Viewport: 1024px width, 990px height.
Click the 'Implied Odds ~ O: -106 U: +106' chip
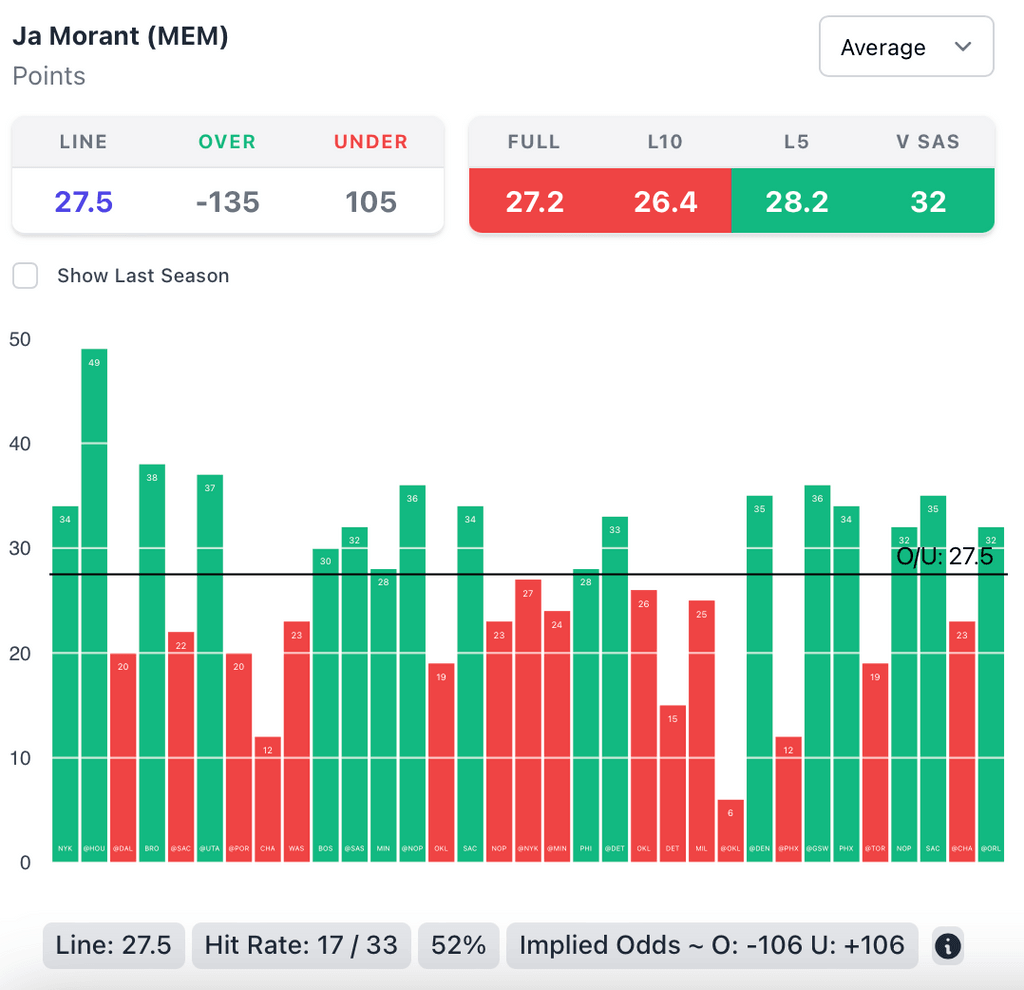(712, 945)
